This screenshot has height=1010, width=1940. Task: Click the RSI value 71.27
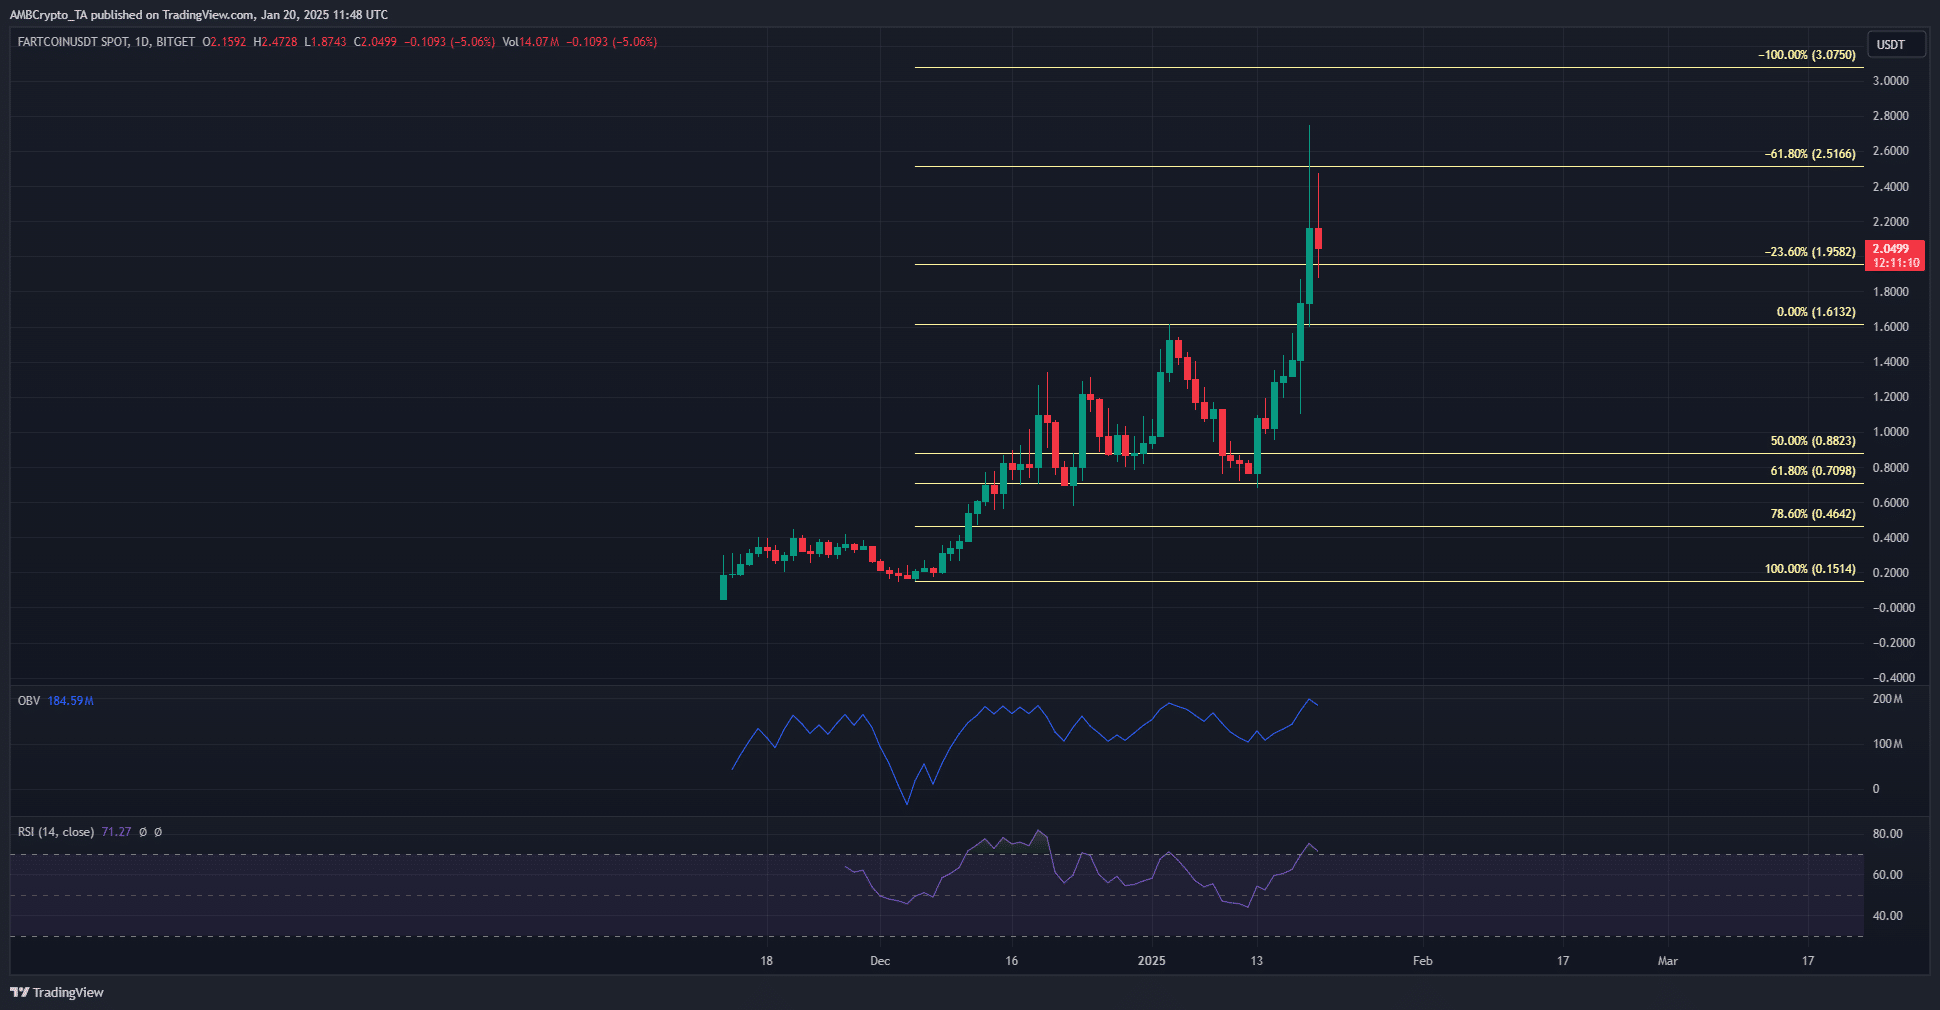pos(116,832)
